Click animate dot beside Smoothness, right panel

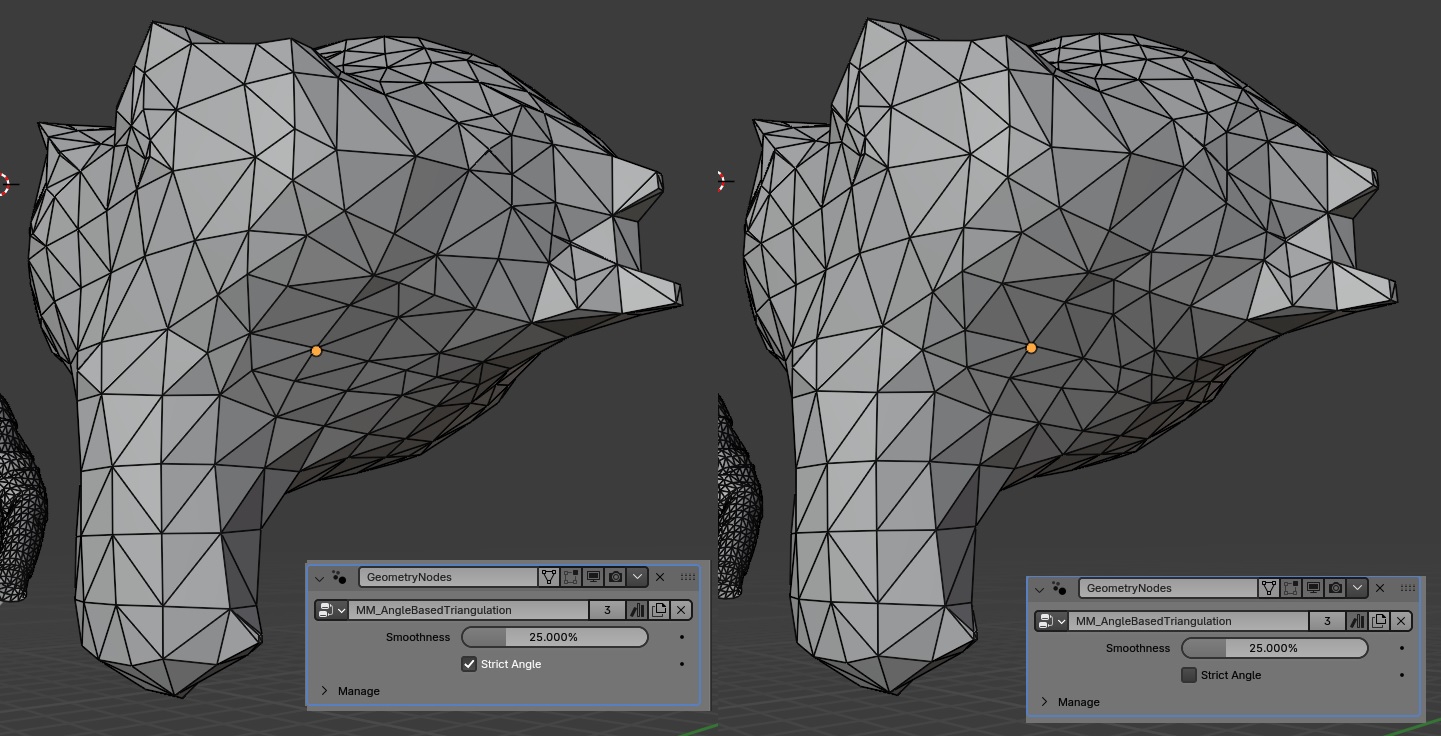(x=1402, y=648)
